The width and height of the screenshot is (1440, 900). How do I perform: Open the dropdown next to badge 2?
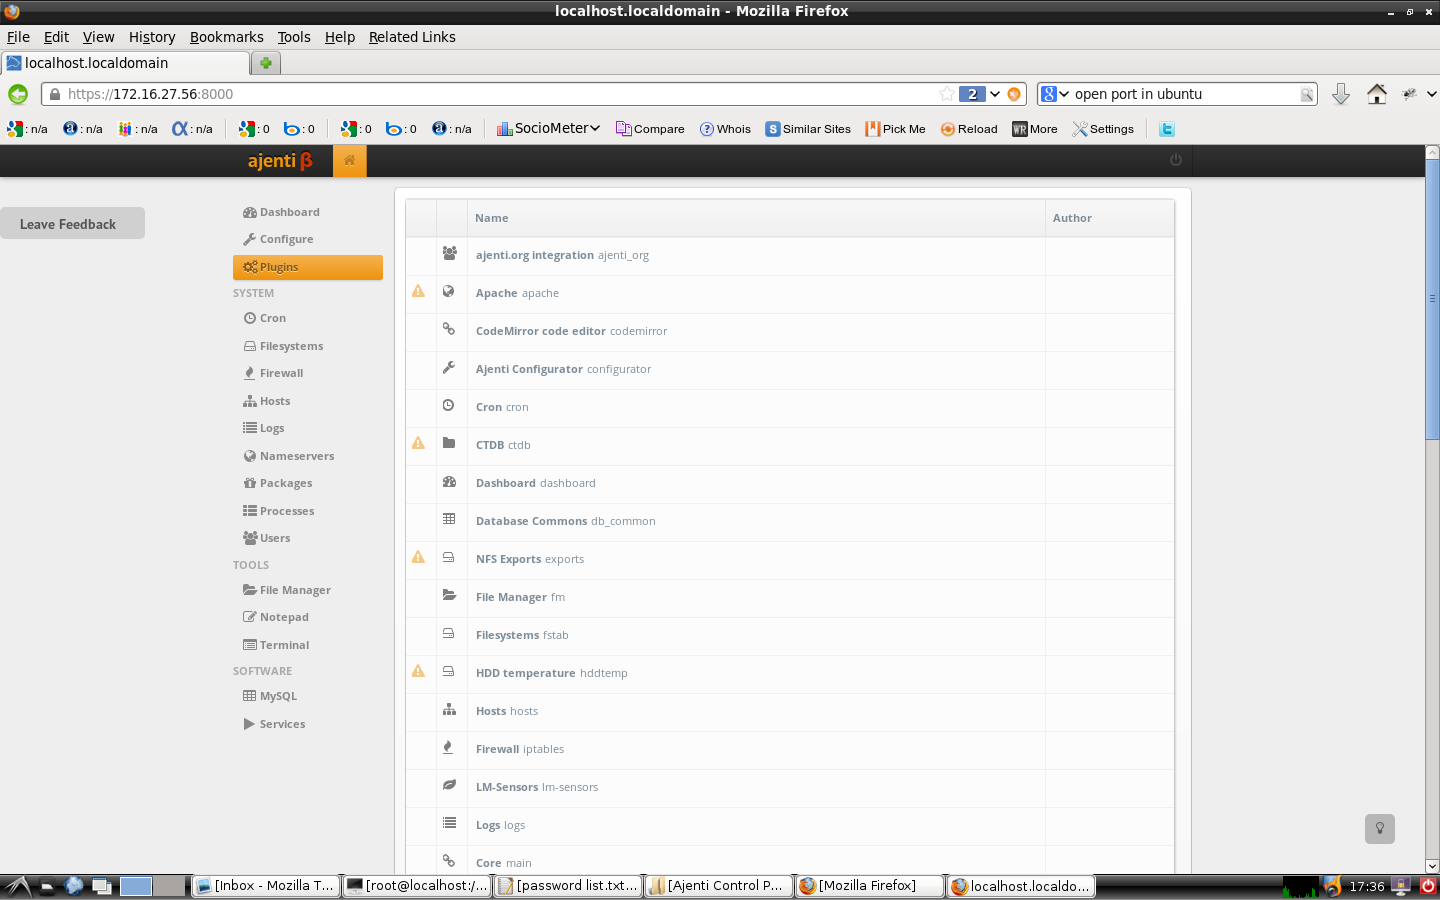995,94
